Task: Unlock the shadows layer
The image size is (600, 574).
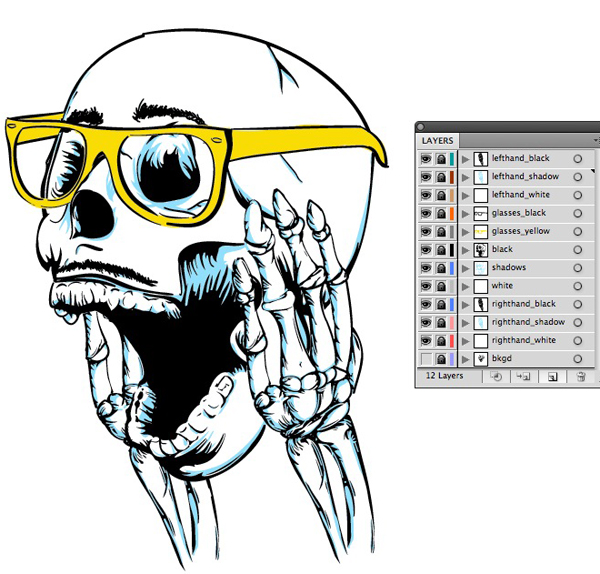Action: (441, 268)
